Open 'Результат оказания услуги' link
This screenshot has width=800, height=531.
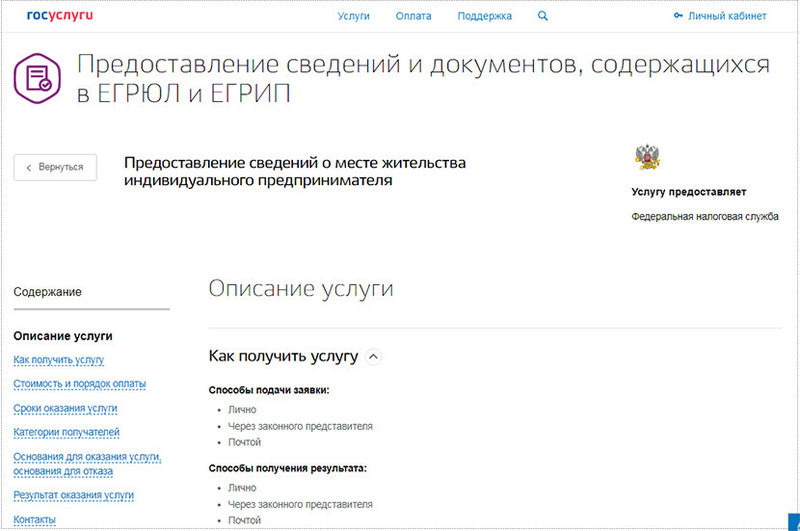point(73,495)
